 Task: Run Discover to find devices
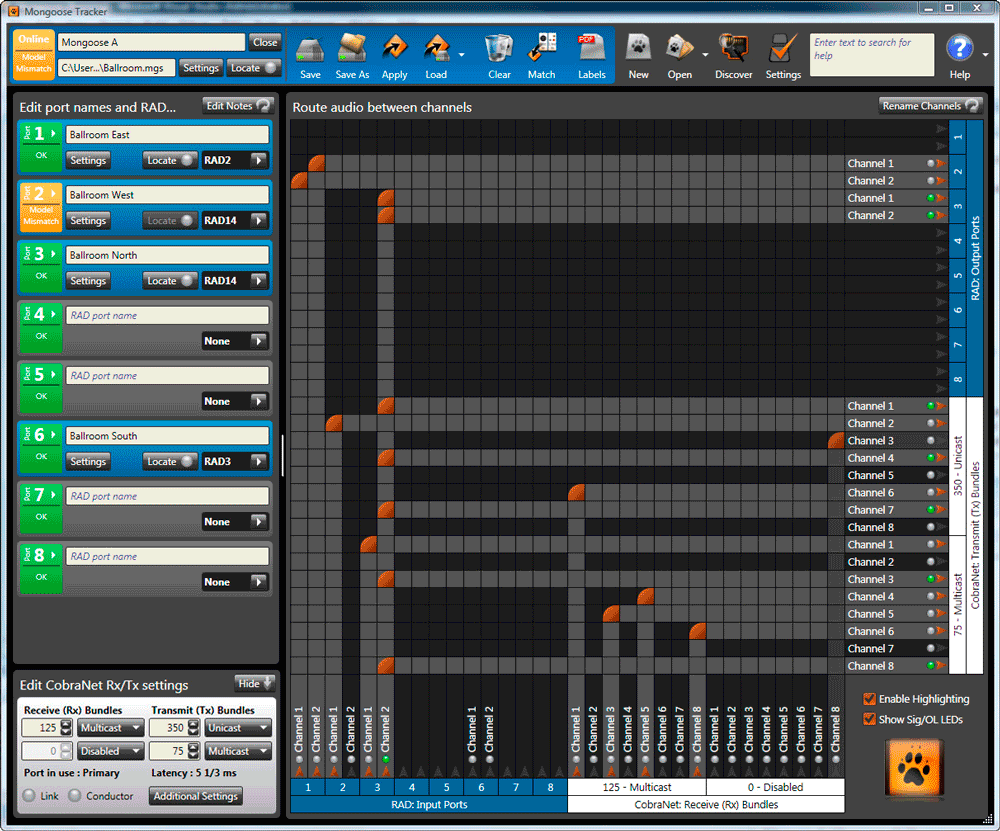[733, 48]
